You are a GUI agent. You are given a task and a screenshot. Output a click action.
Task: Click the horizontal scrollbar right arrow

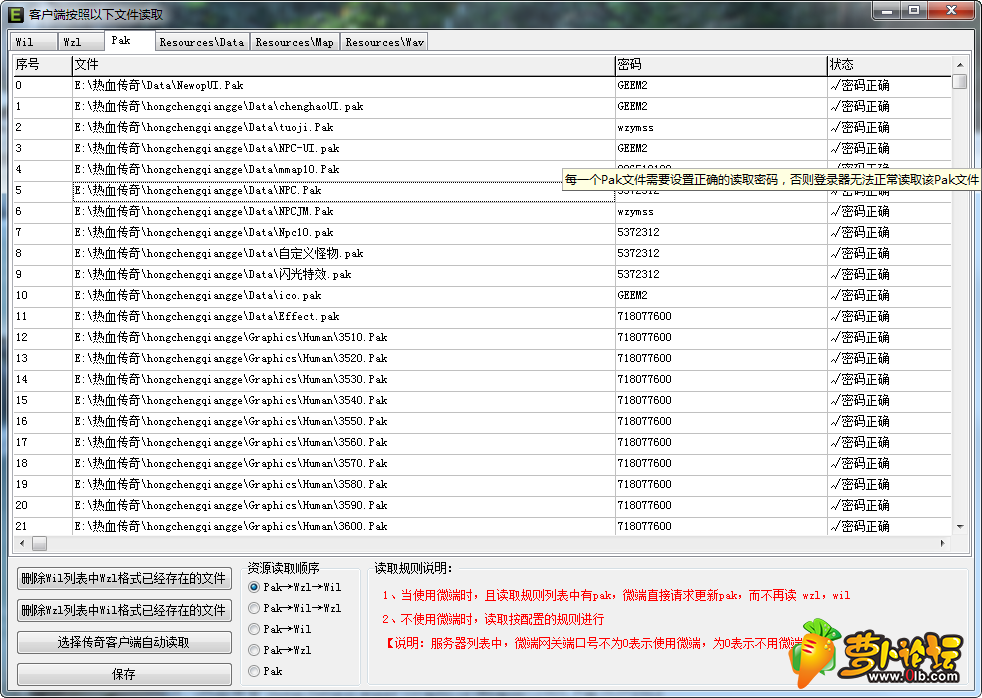coord(943,543)
